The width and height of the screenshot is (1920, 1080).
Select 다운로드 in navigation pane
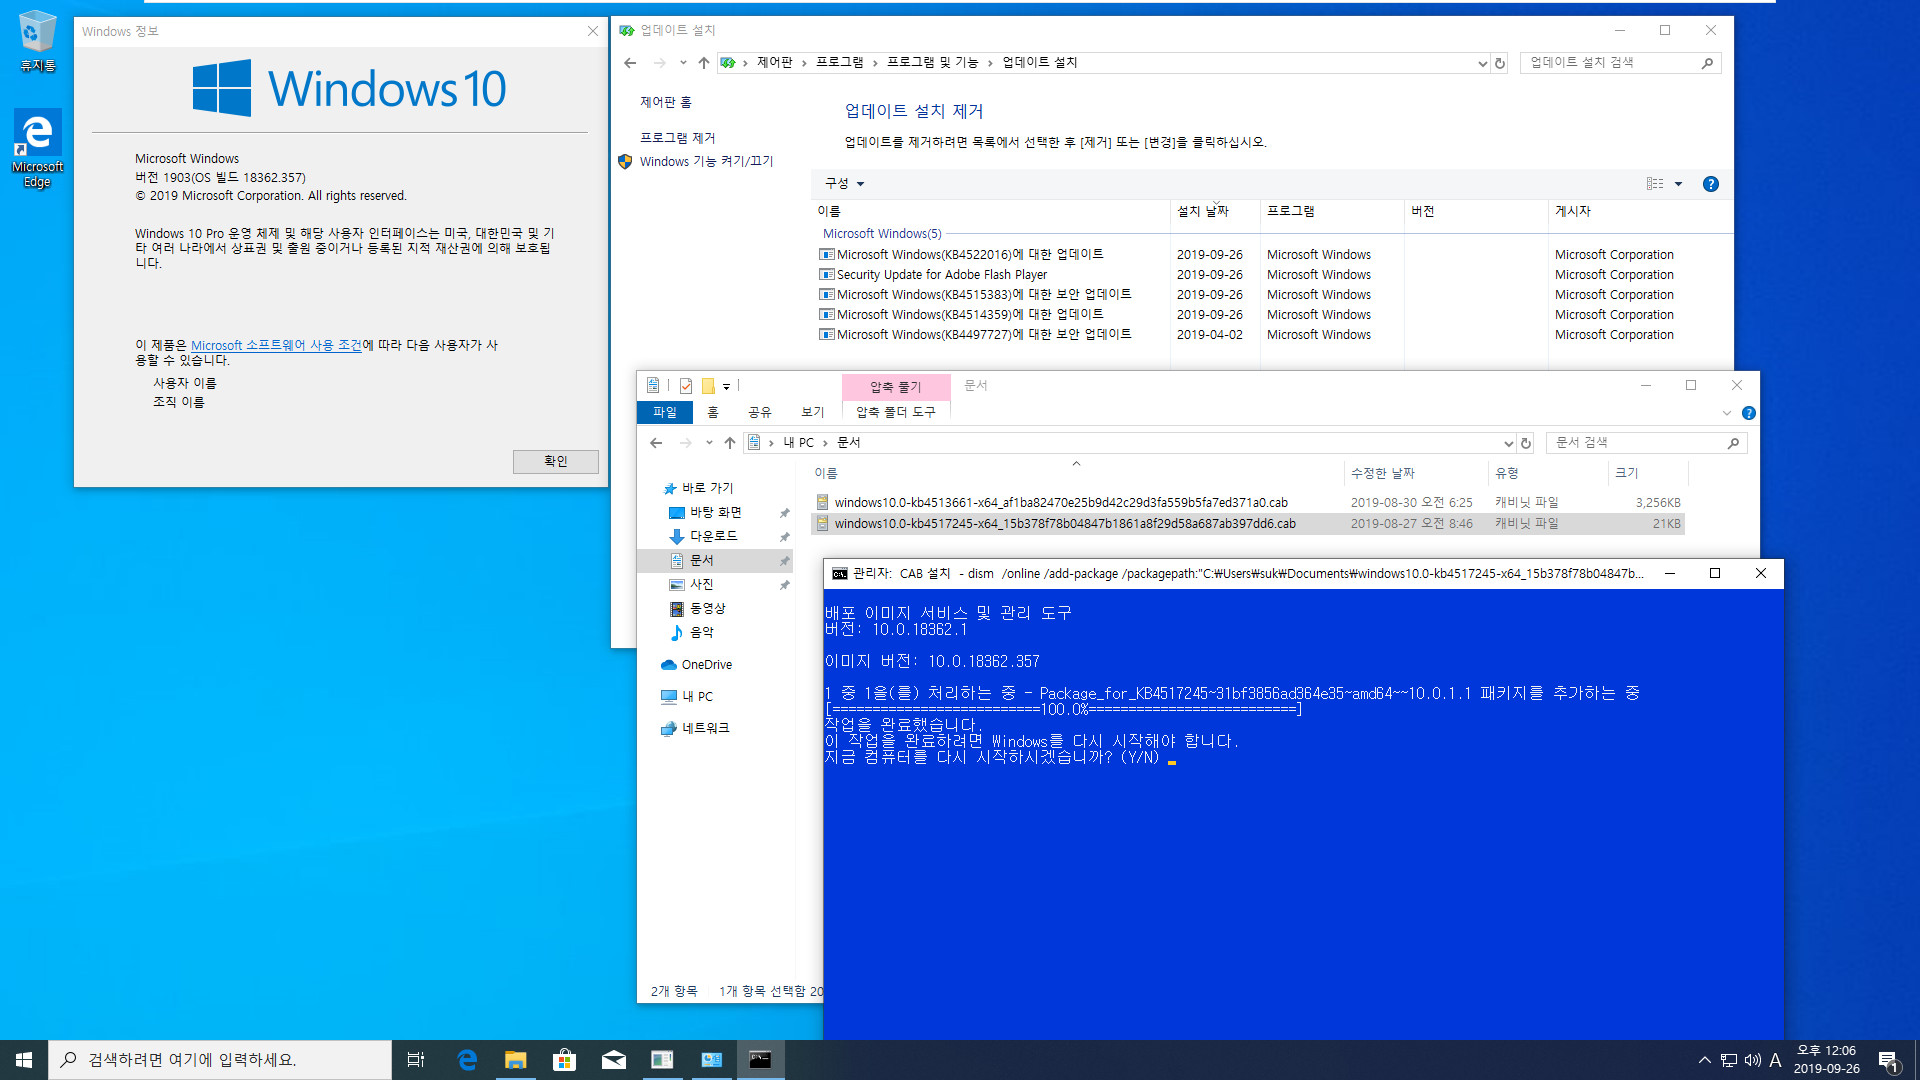[714, 536]
